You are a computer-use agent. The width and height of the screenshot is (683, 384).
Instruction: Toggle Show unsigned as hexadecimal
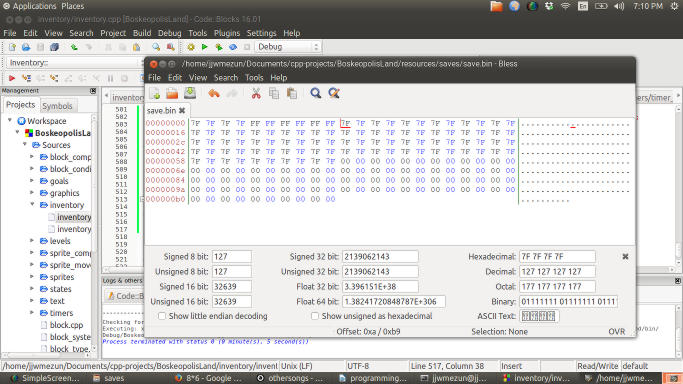pyautogui.click(x=315, y=316)
